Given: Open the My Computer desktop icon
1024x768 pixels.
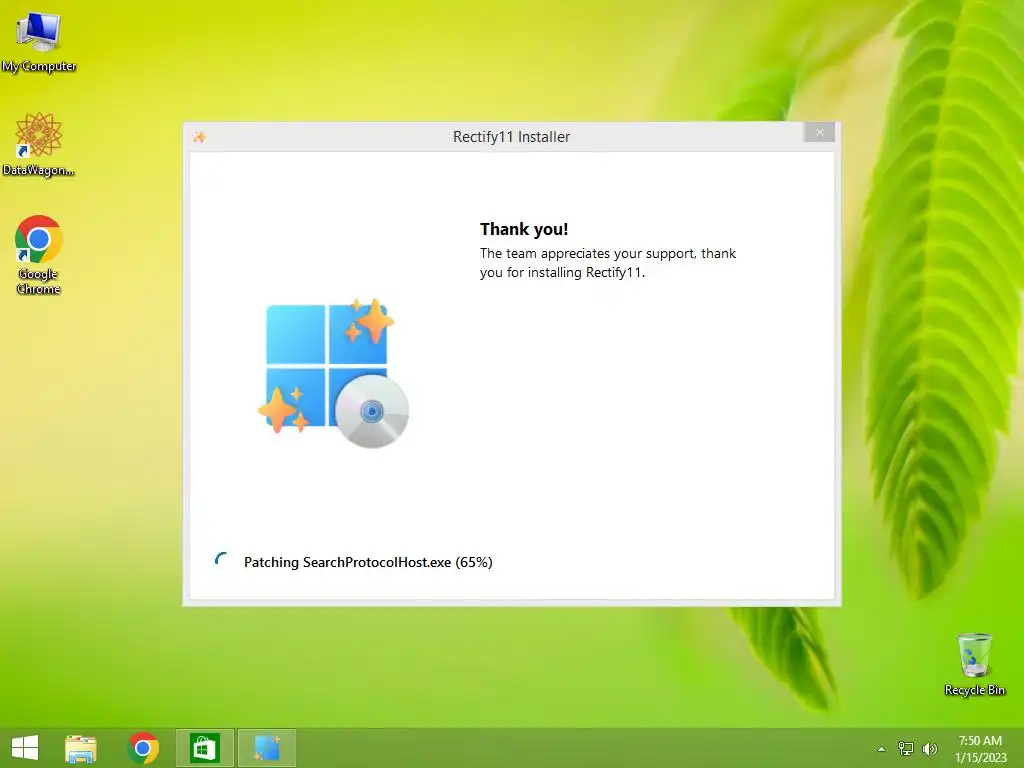Looking at the screenshot, I should pyautogui.click(x=39, y=41).
